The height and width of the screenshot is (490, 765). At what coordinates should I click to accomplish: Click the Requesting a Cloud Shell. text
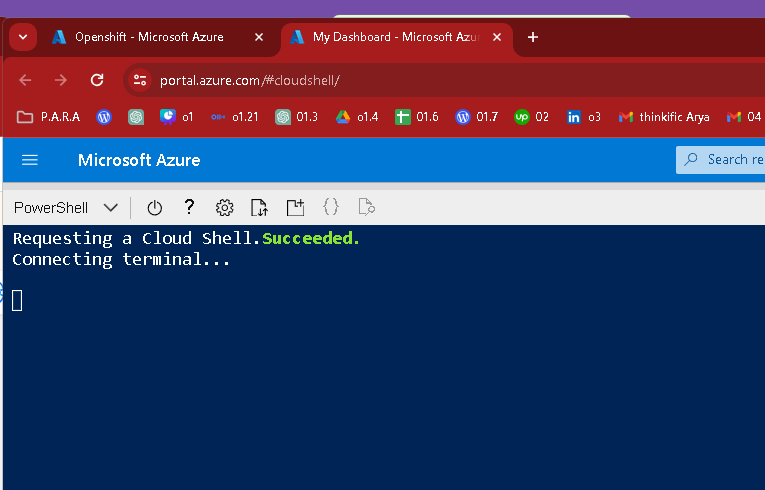pos(137,238)
